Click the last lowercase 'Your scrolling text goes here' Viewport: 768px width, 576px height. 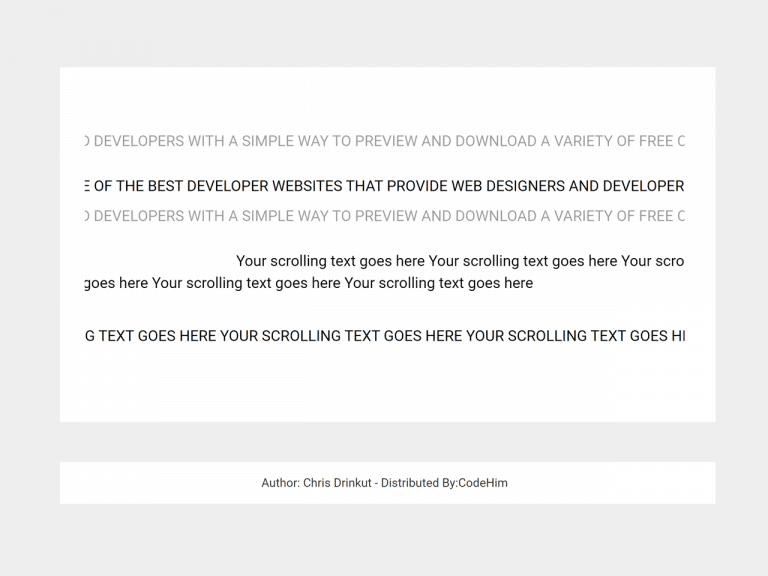(x=439, y=283)
